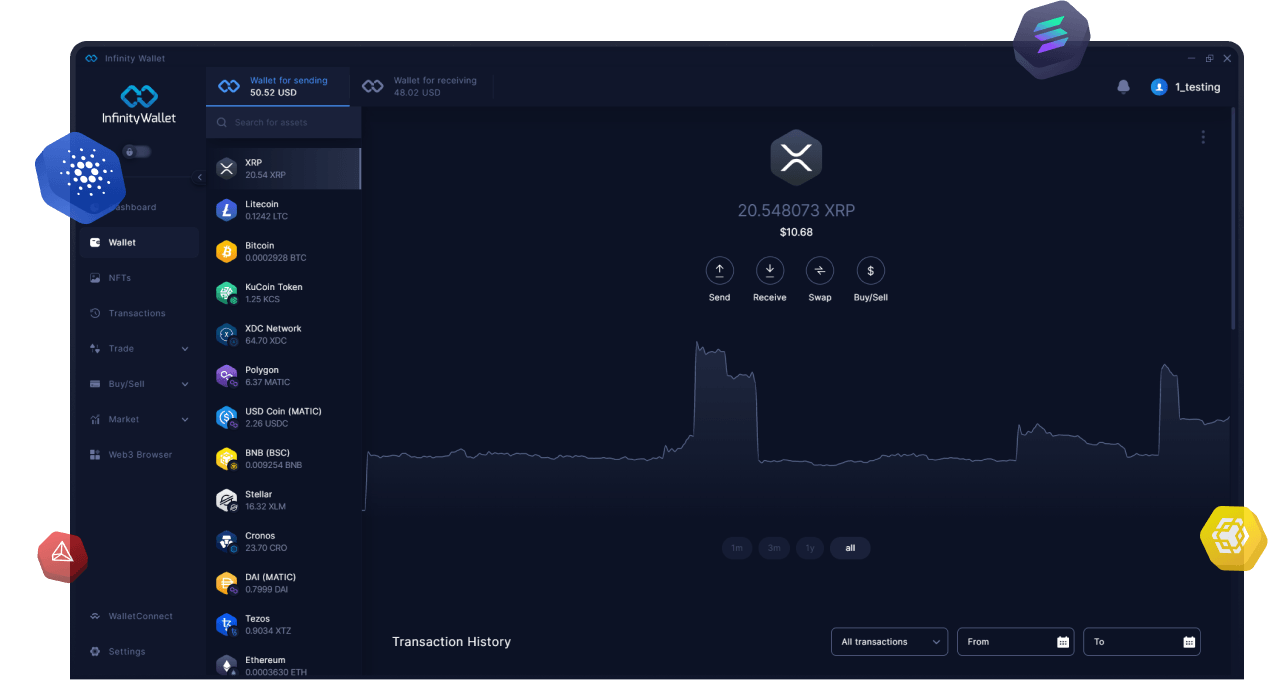Select the all chart range
This screenshot has height=680, width=1268.
tap(850, 548)
